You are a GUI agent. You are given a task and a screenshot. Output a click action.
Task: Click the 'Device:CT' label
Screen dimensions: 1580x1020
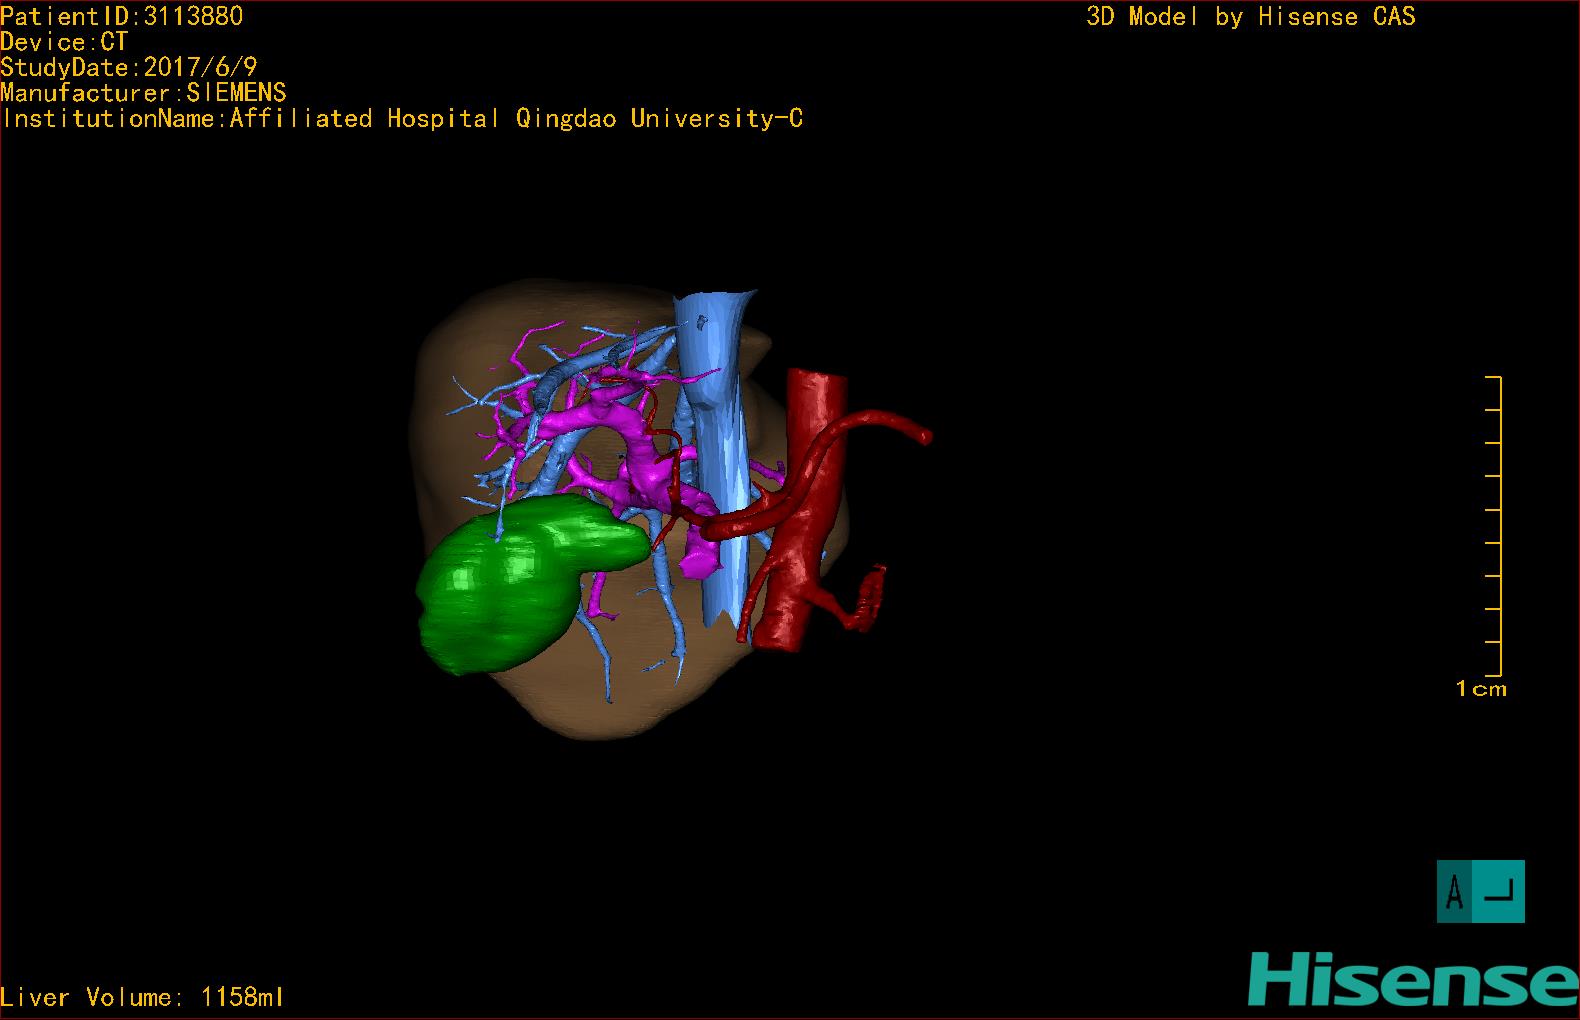[x=64, y=42]
